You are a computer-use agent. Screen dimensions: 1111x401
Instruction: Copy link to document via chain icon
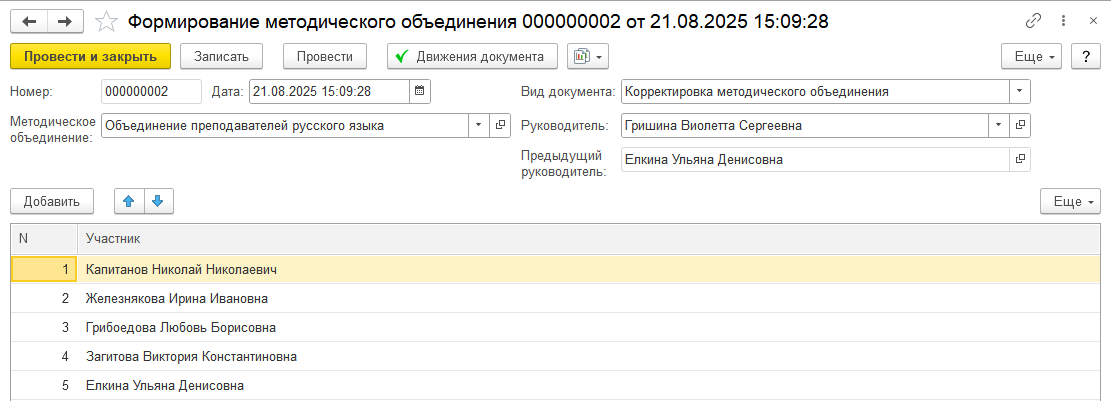[1033, 21]
